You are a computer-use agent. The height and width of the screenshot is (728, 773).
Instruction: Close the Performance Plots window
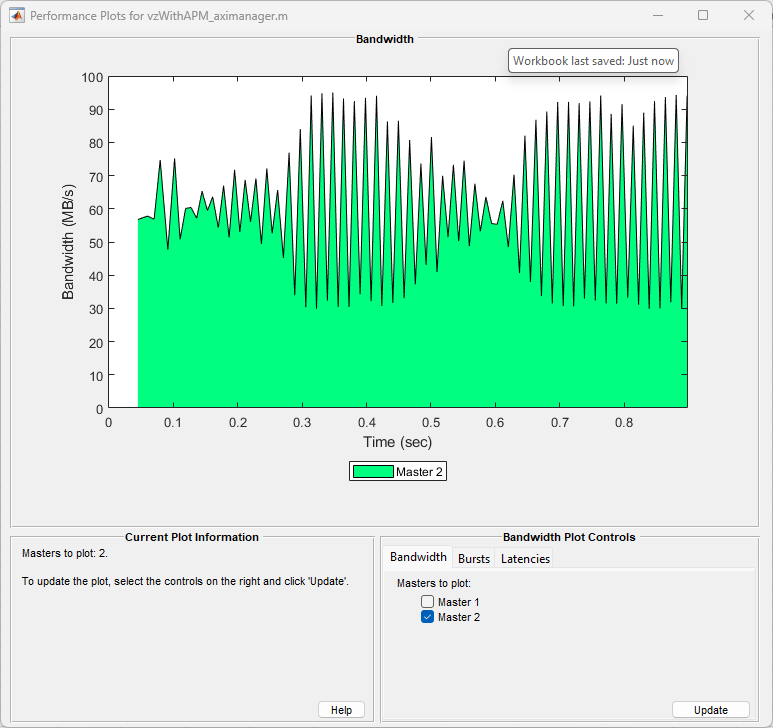click(749, 16)
